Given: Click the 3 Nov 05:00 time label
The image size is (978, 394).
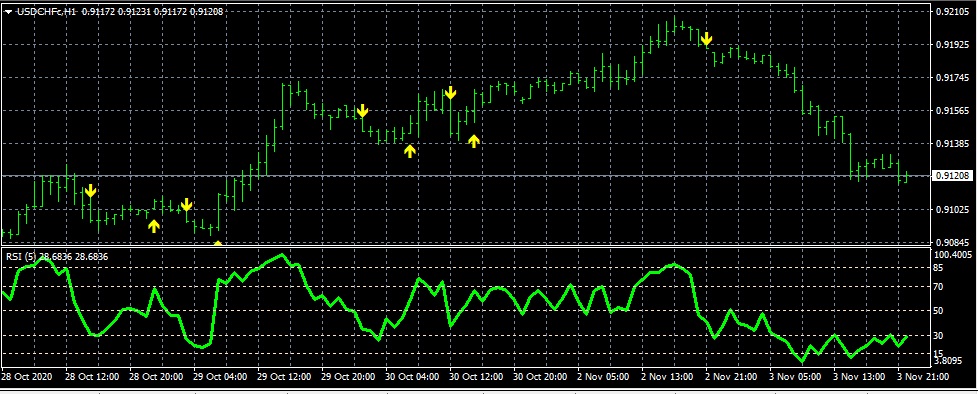Looking at the screenshot, I should 795,377.
